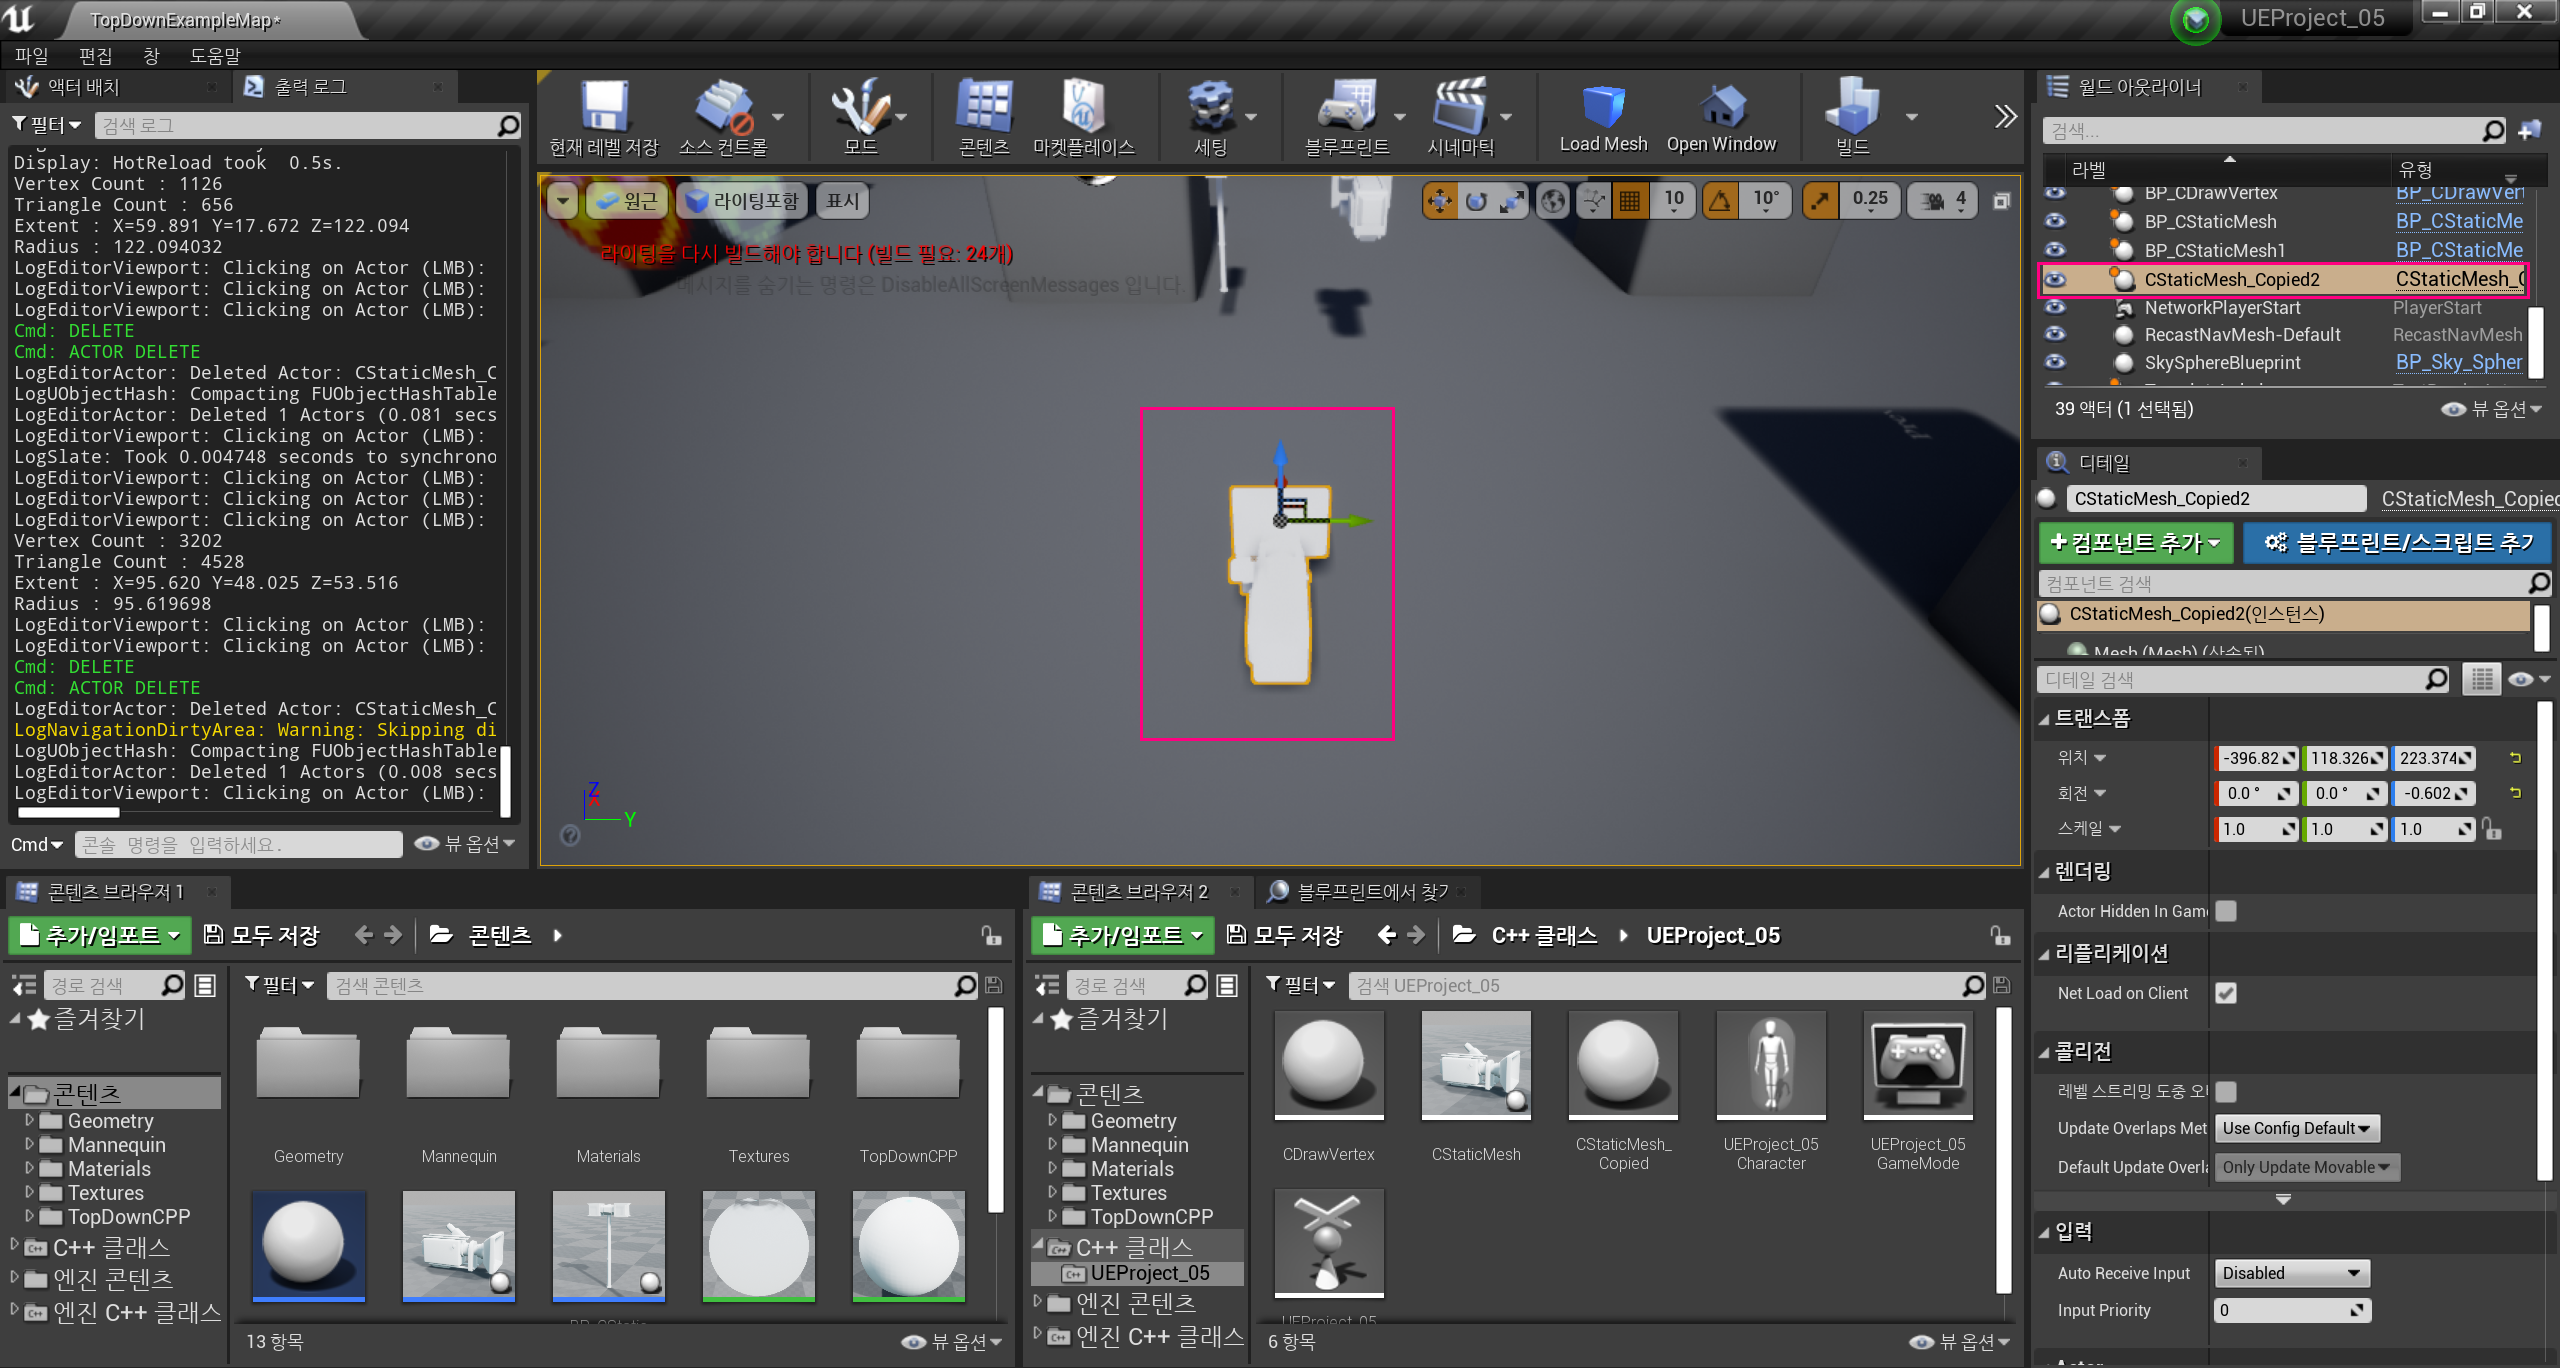Open the Update Overlaps Method dropdown
Viewport: 2560px width, 1368px height.
[2296, 1128]
